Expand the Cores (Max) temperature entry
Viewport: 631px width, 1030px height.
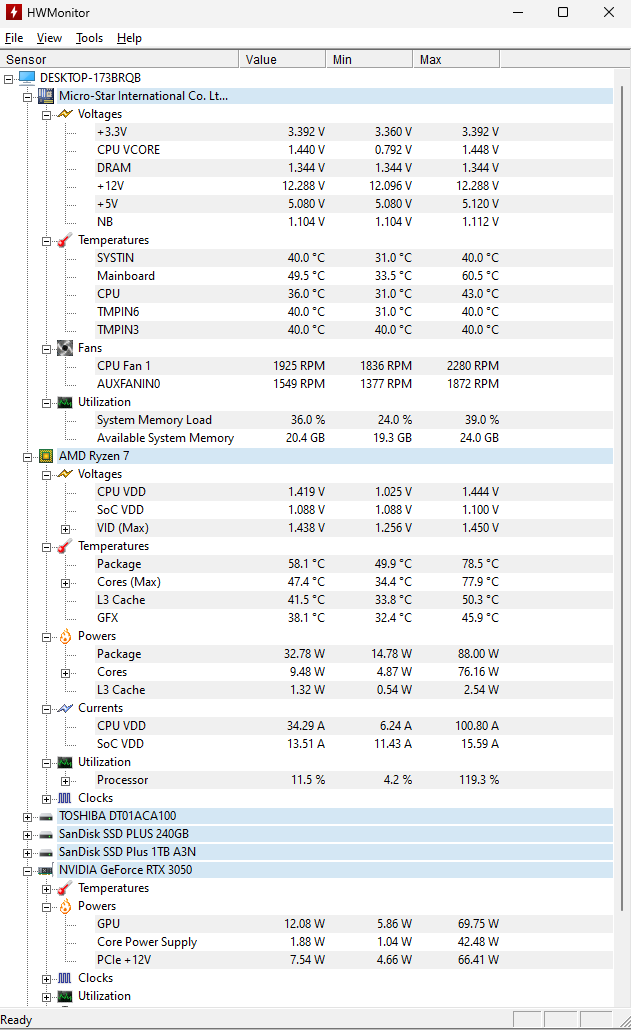tap(66, 583)
